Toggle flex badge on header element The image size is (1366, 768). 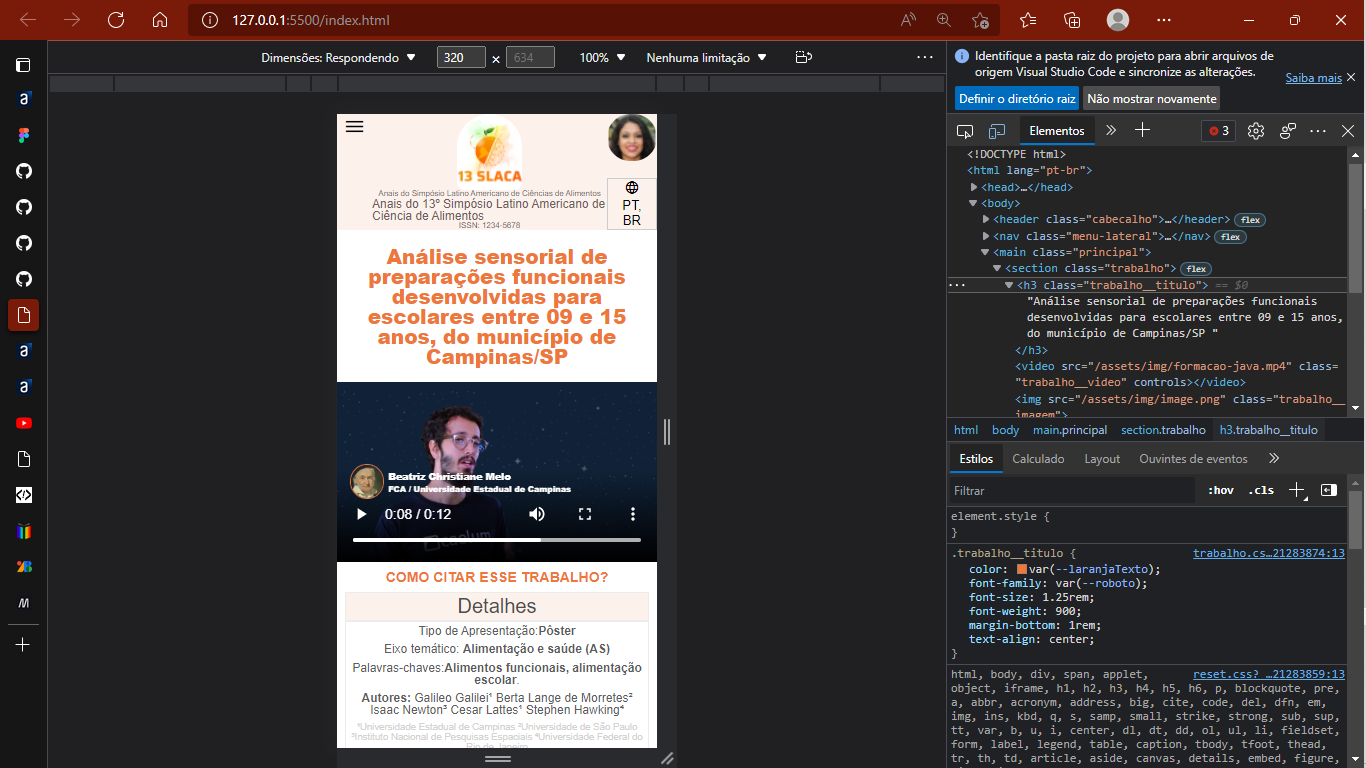(1249, 220)
